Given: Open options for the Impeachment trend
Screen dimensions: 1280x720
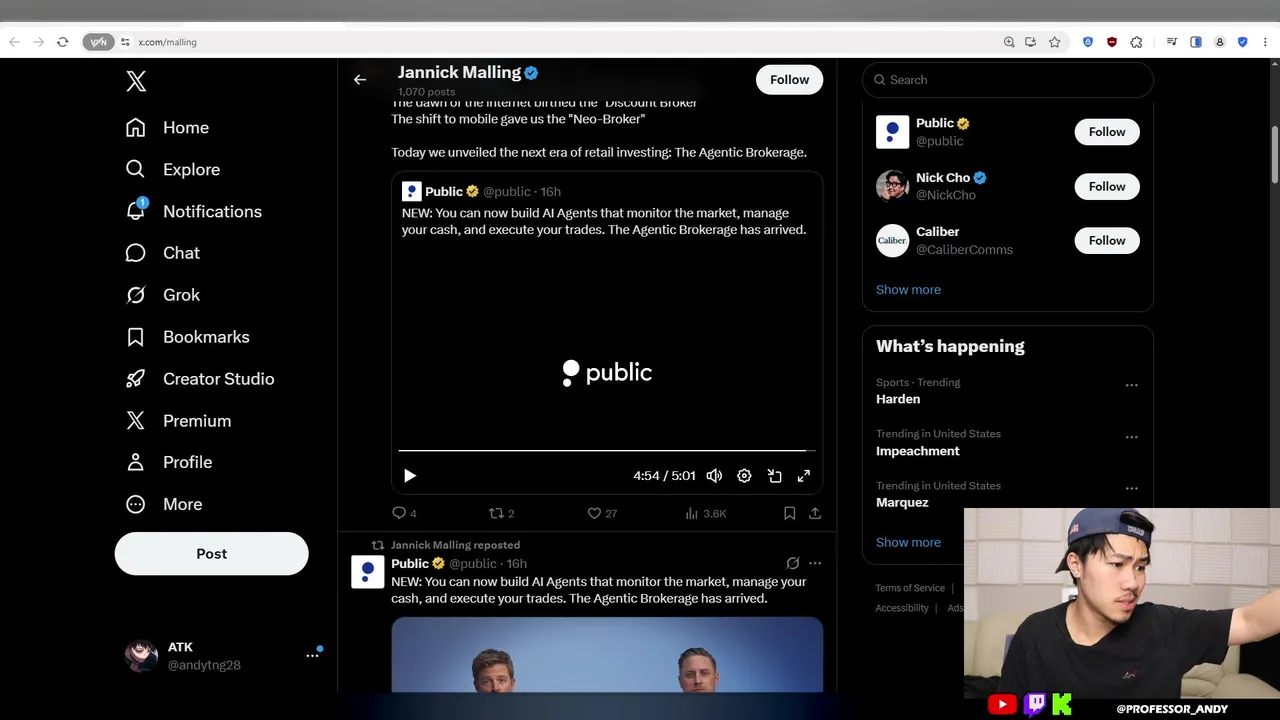Looking at the screenshot, I should [x=1131, y=437].
